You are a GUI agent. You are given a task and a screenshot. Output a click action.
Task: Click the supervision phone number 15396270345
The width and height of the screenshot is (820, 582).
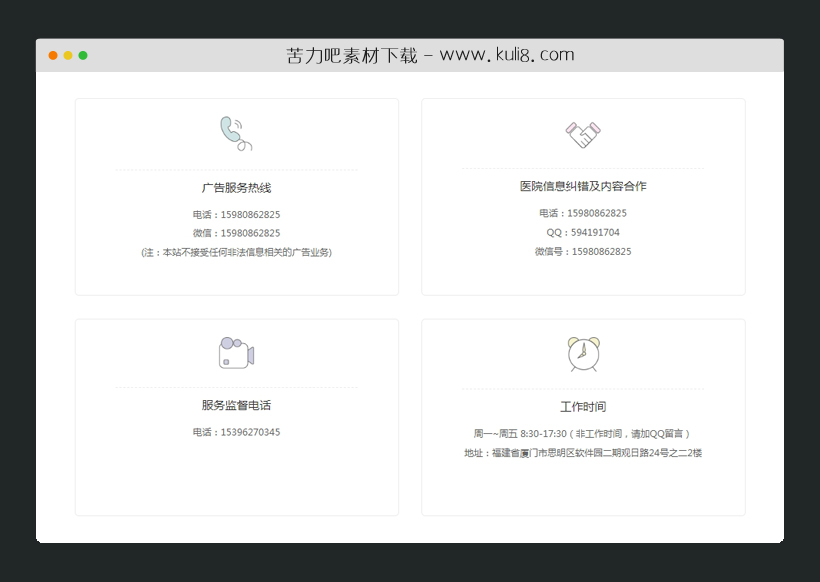click(235, 432)
